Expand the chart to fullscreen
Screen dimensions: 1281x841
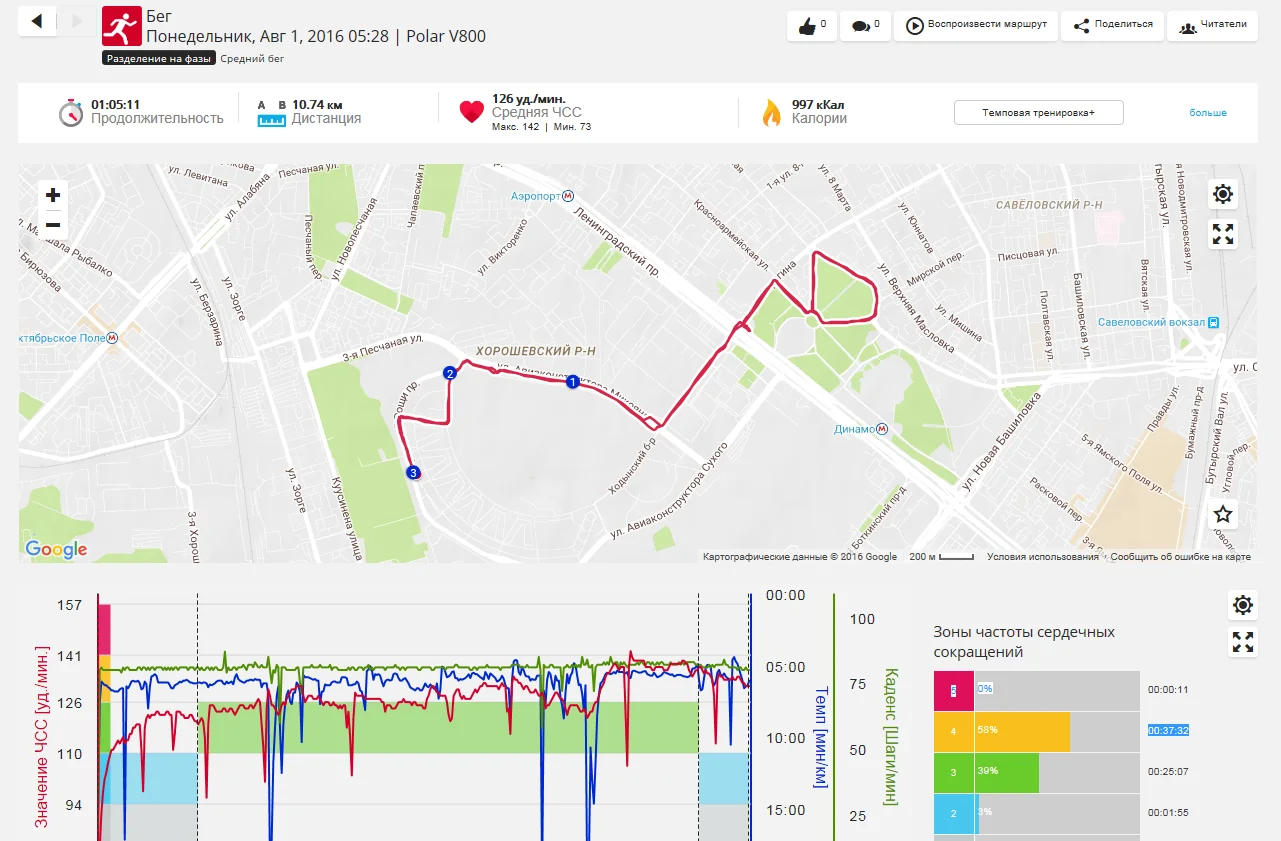[x=1242, y=642]
